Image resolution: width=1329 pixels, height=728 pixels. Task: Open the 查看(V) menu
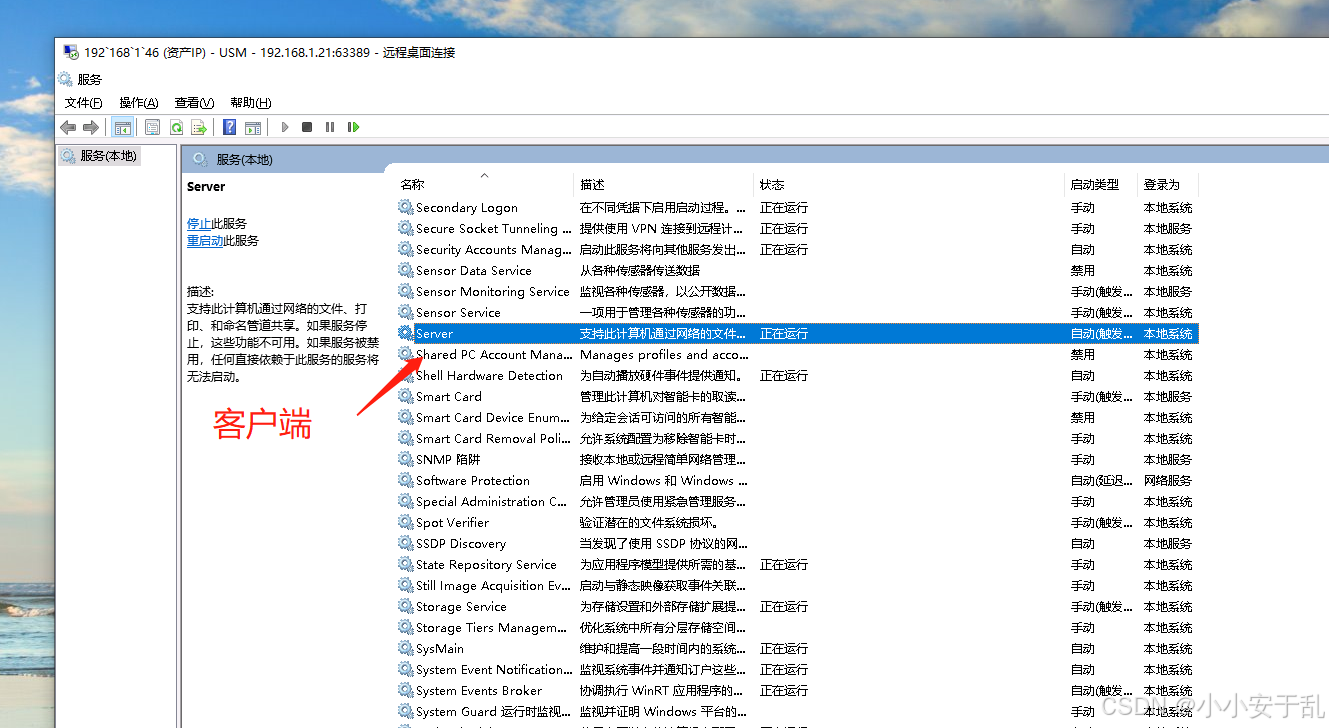[x=194, y=103]
